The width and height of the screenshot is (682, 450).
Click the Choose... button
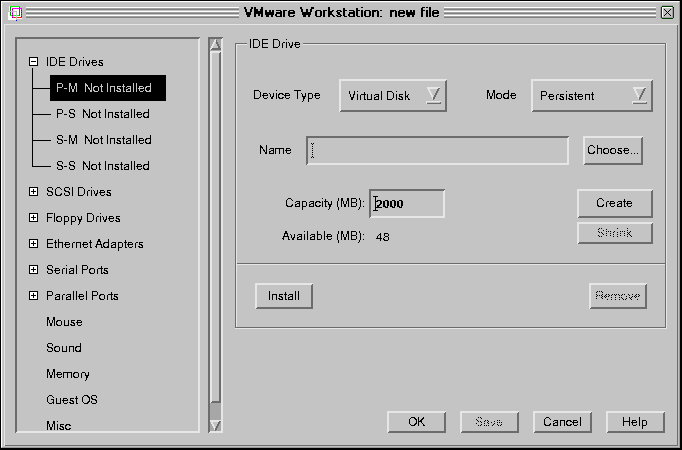click(613, 150)
